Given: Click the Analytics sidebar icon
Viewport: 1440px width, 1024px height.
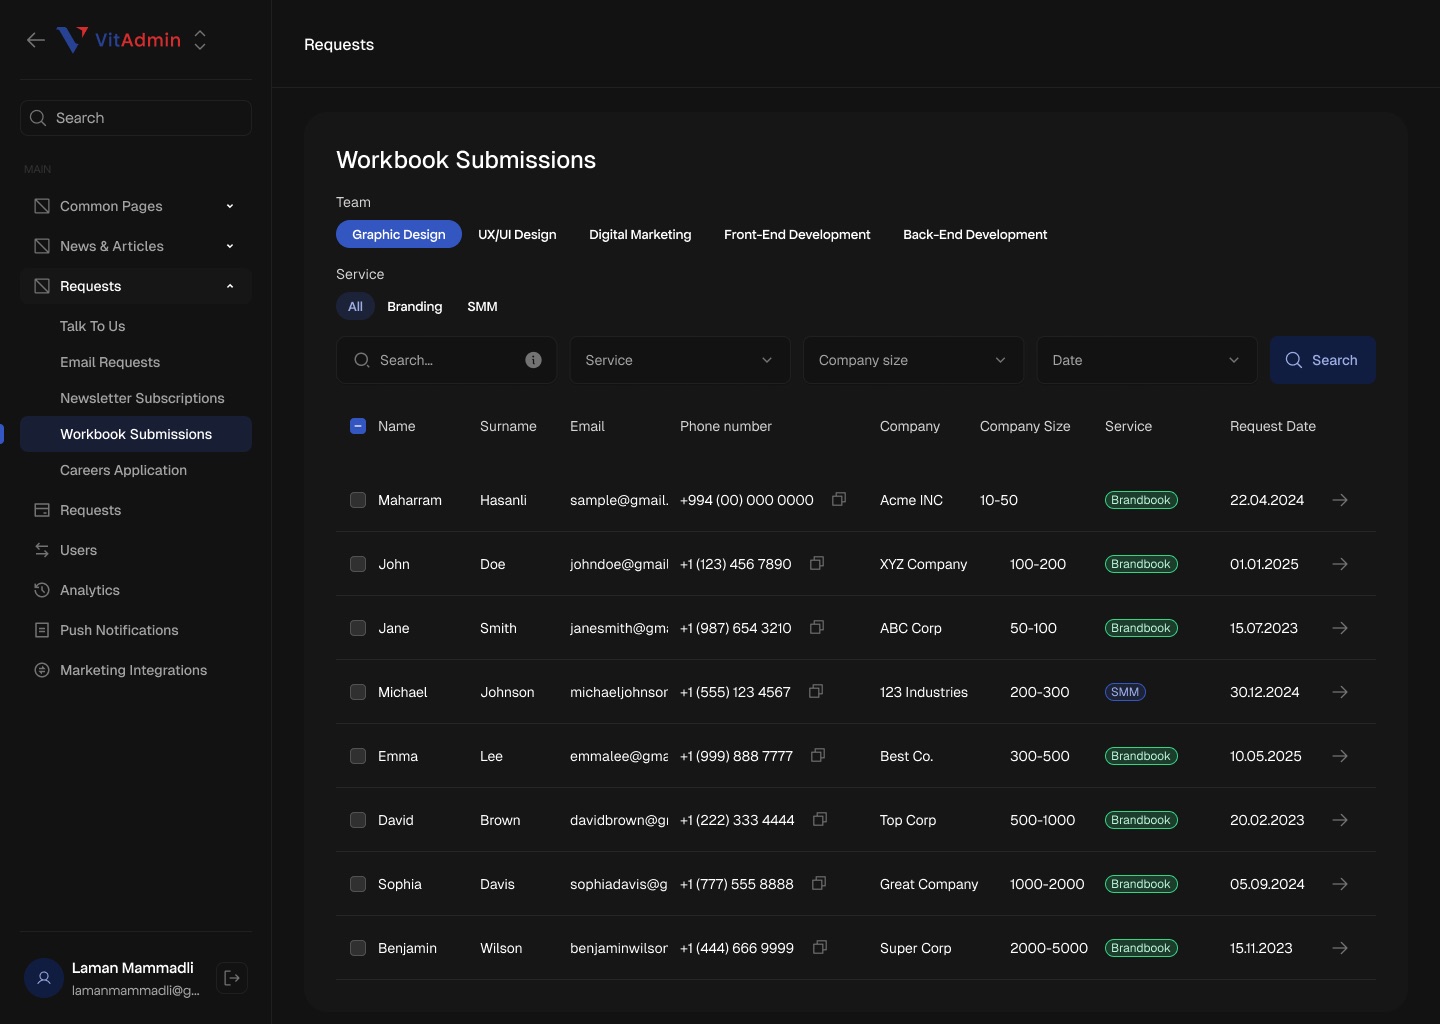Looking at the screenshot, I should pyautogui.click(x=42, y=590).
